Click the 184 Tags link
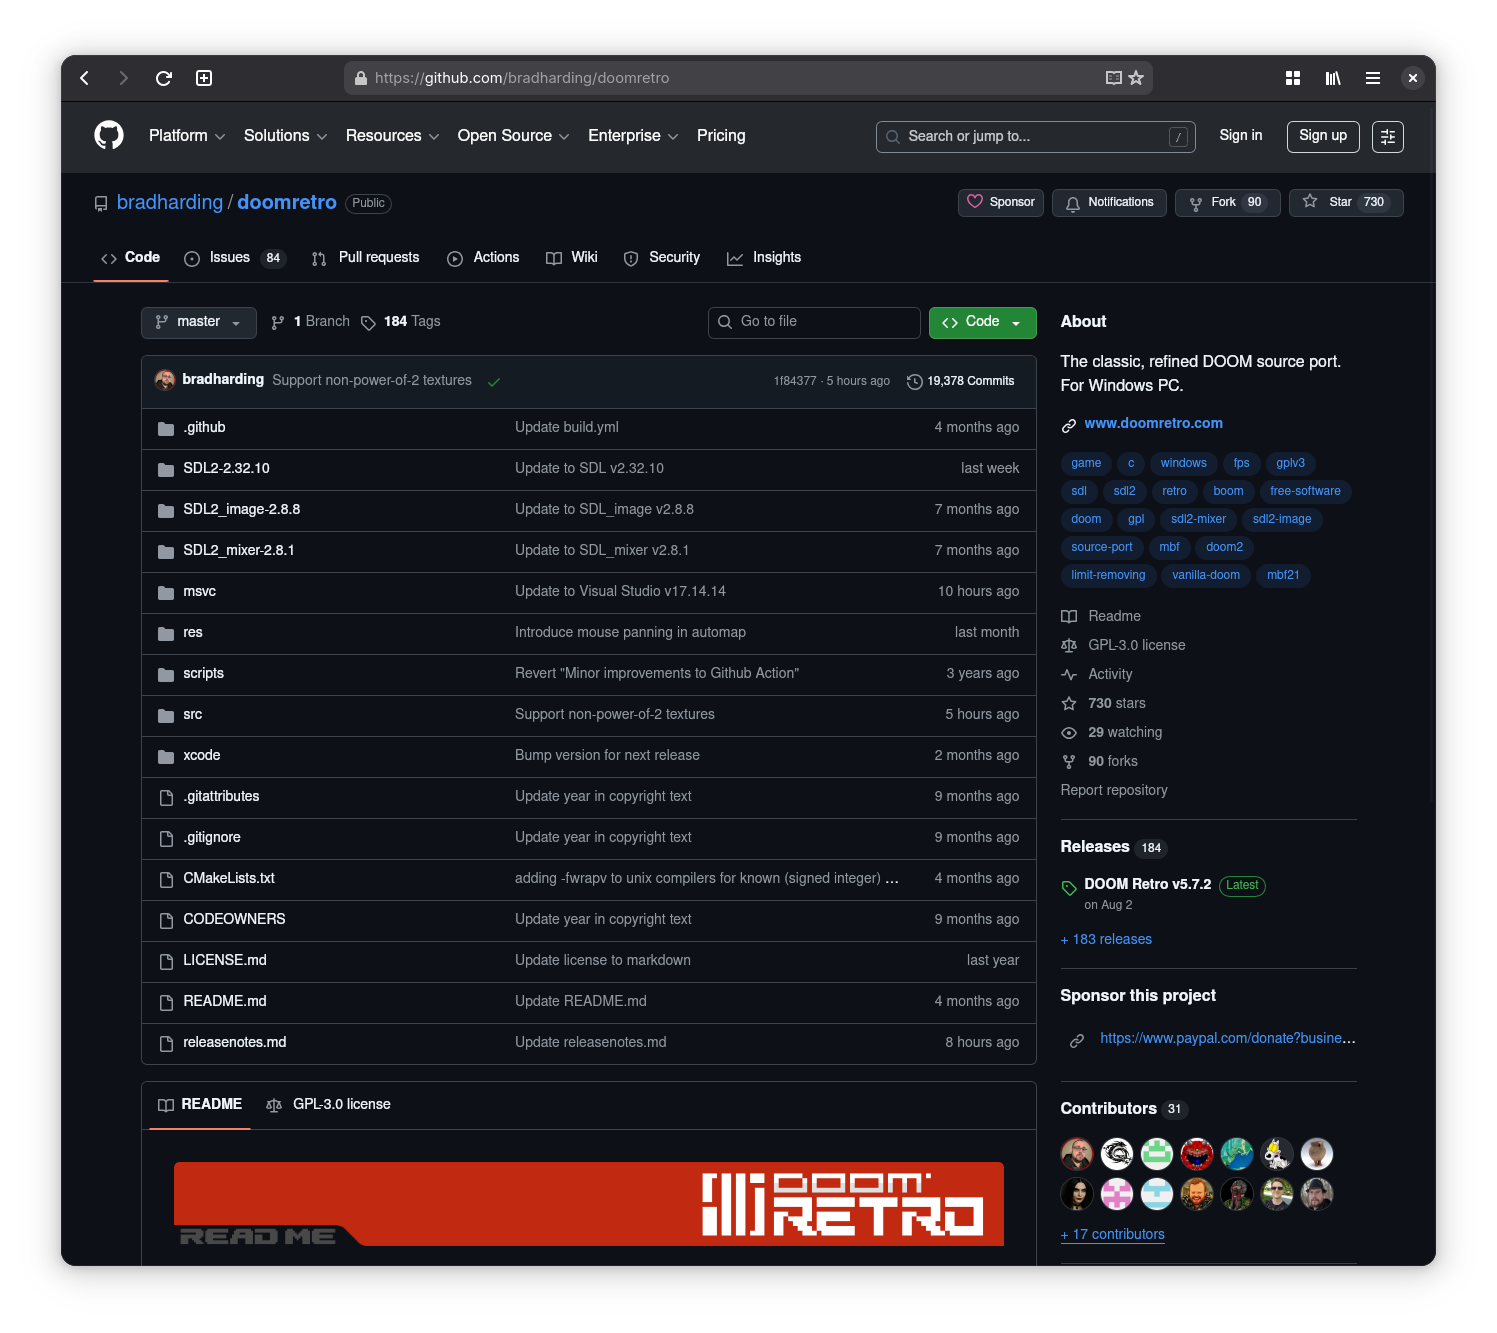The image size is (1497, 1333). tap(400, 322)
